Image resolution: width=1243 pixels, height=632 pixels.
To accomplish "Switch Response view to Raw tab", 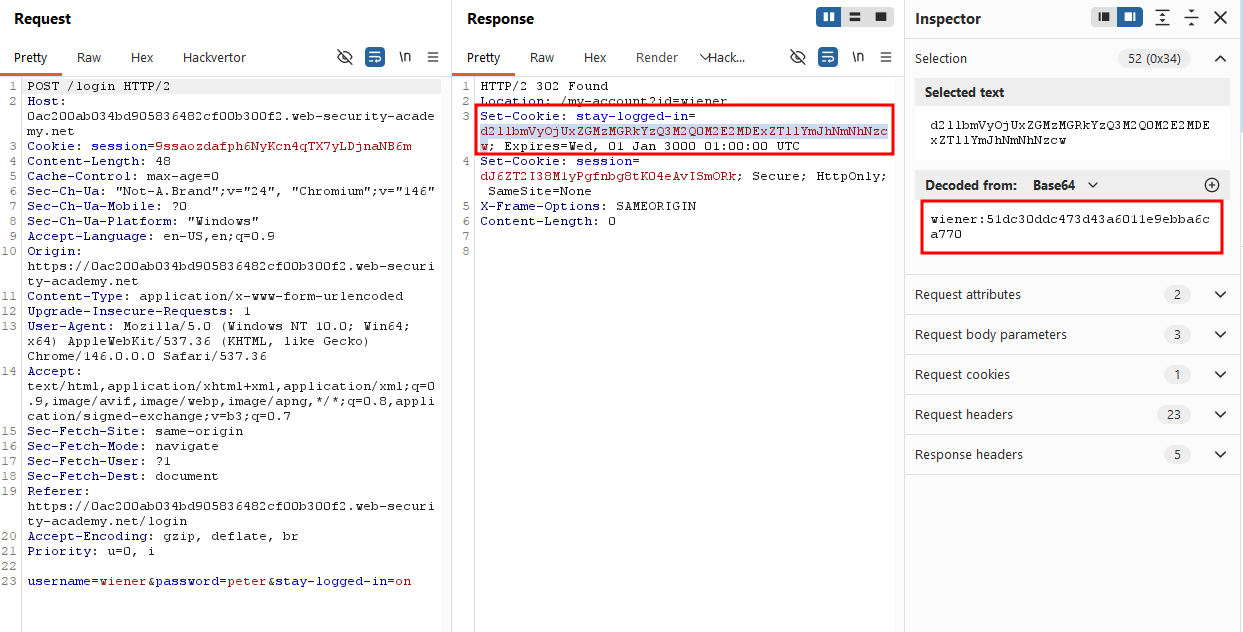I will click(x=542, y=58).
